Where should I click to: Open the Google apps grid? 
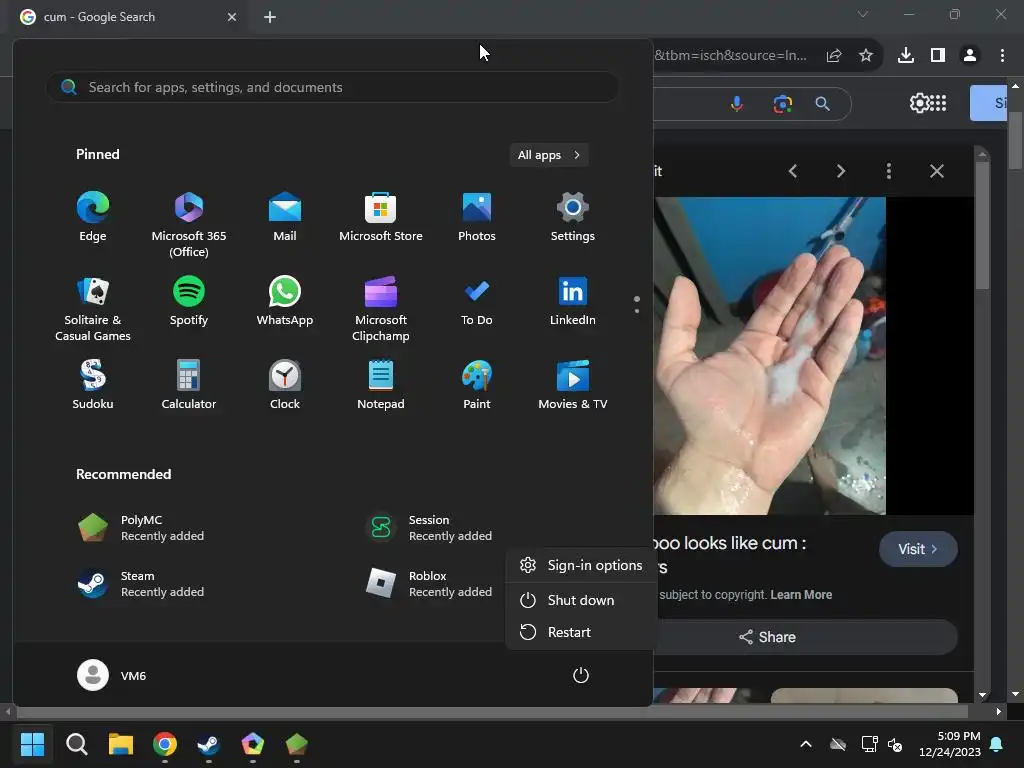[938, 103]
